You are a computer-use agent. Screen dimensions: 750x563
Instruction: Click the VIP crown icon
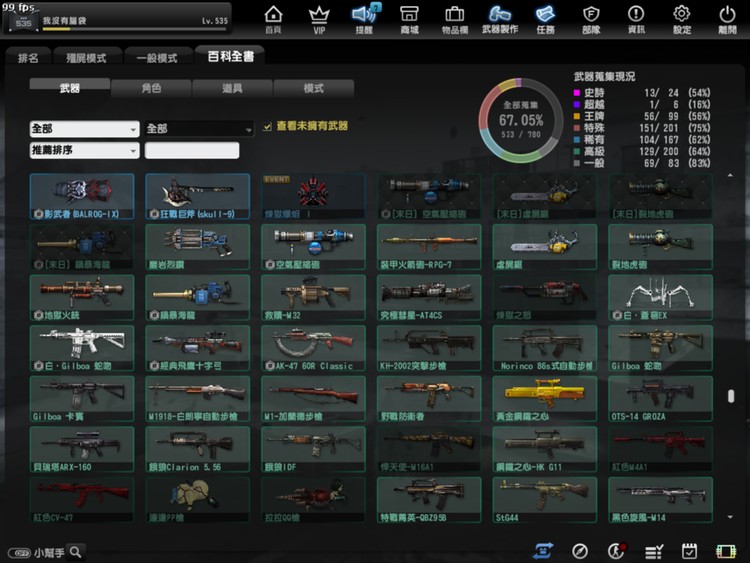[x=319, y=18]
